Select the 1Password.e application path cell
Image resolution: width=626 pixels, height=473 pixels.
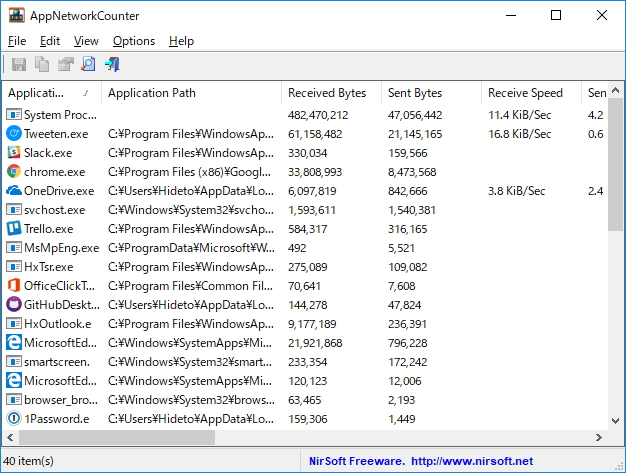point(191,419)
